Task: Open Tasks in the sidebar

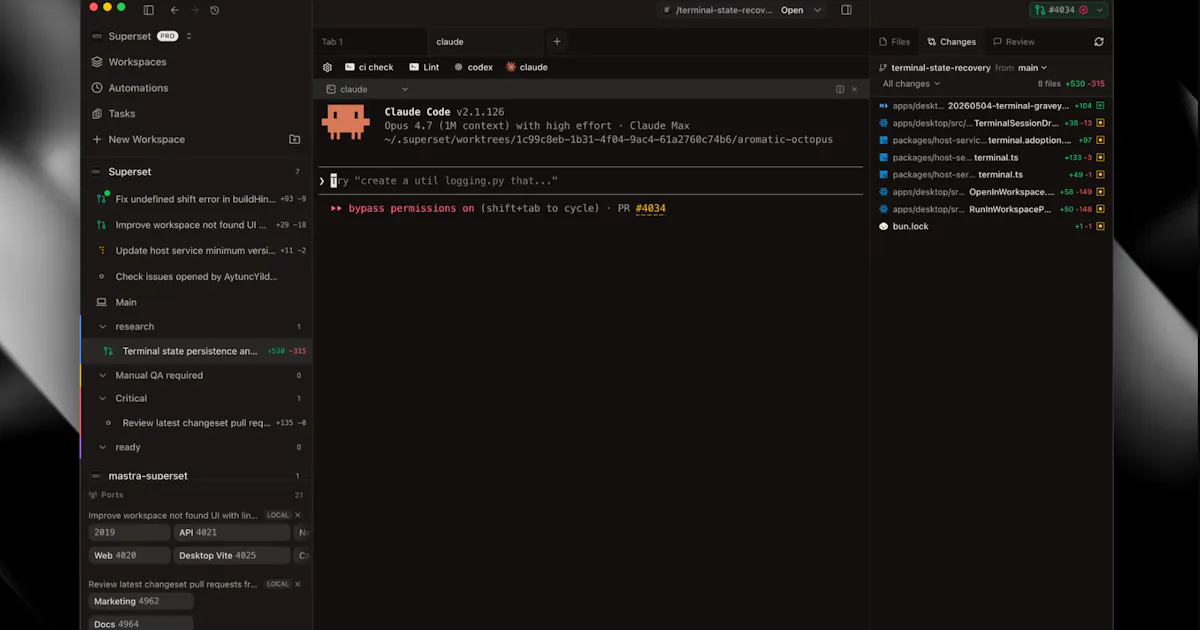Action: pyautogui.click(x=121, y=114)
